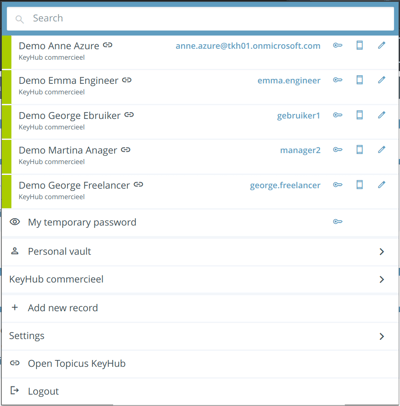Click the manager2 username link
Viewport: 400px width, 406px height.
300,150
